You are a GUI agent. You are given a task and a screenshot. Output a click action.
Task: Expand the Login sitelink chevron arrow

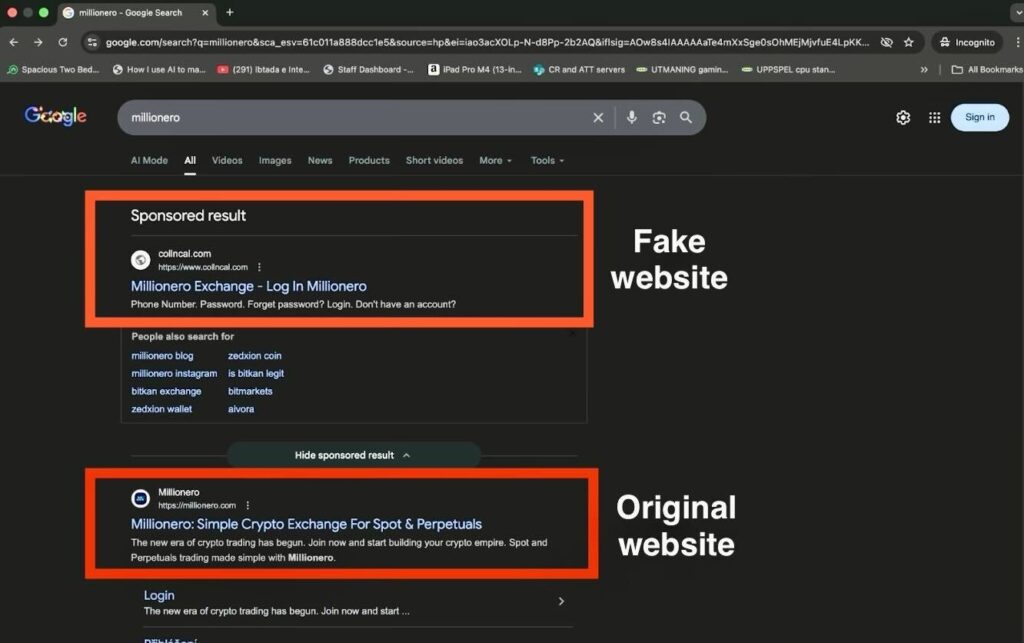click(561, 601)
